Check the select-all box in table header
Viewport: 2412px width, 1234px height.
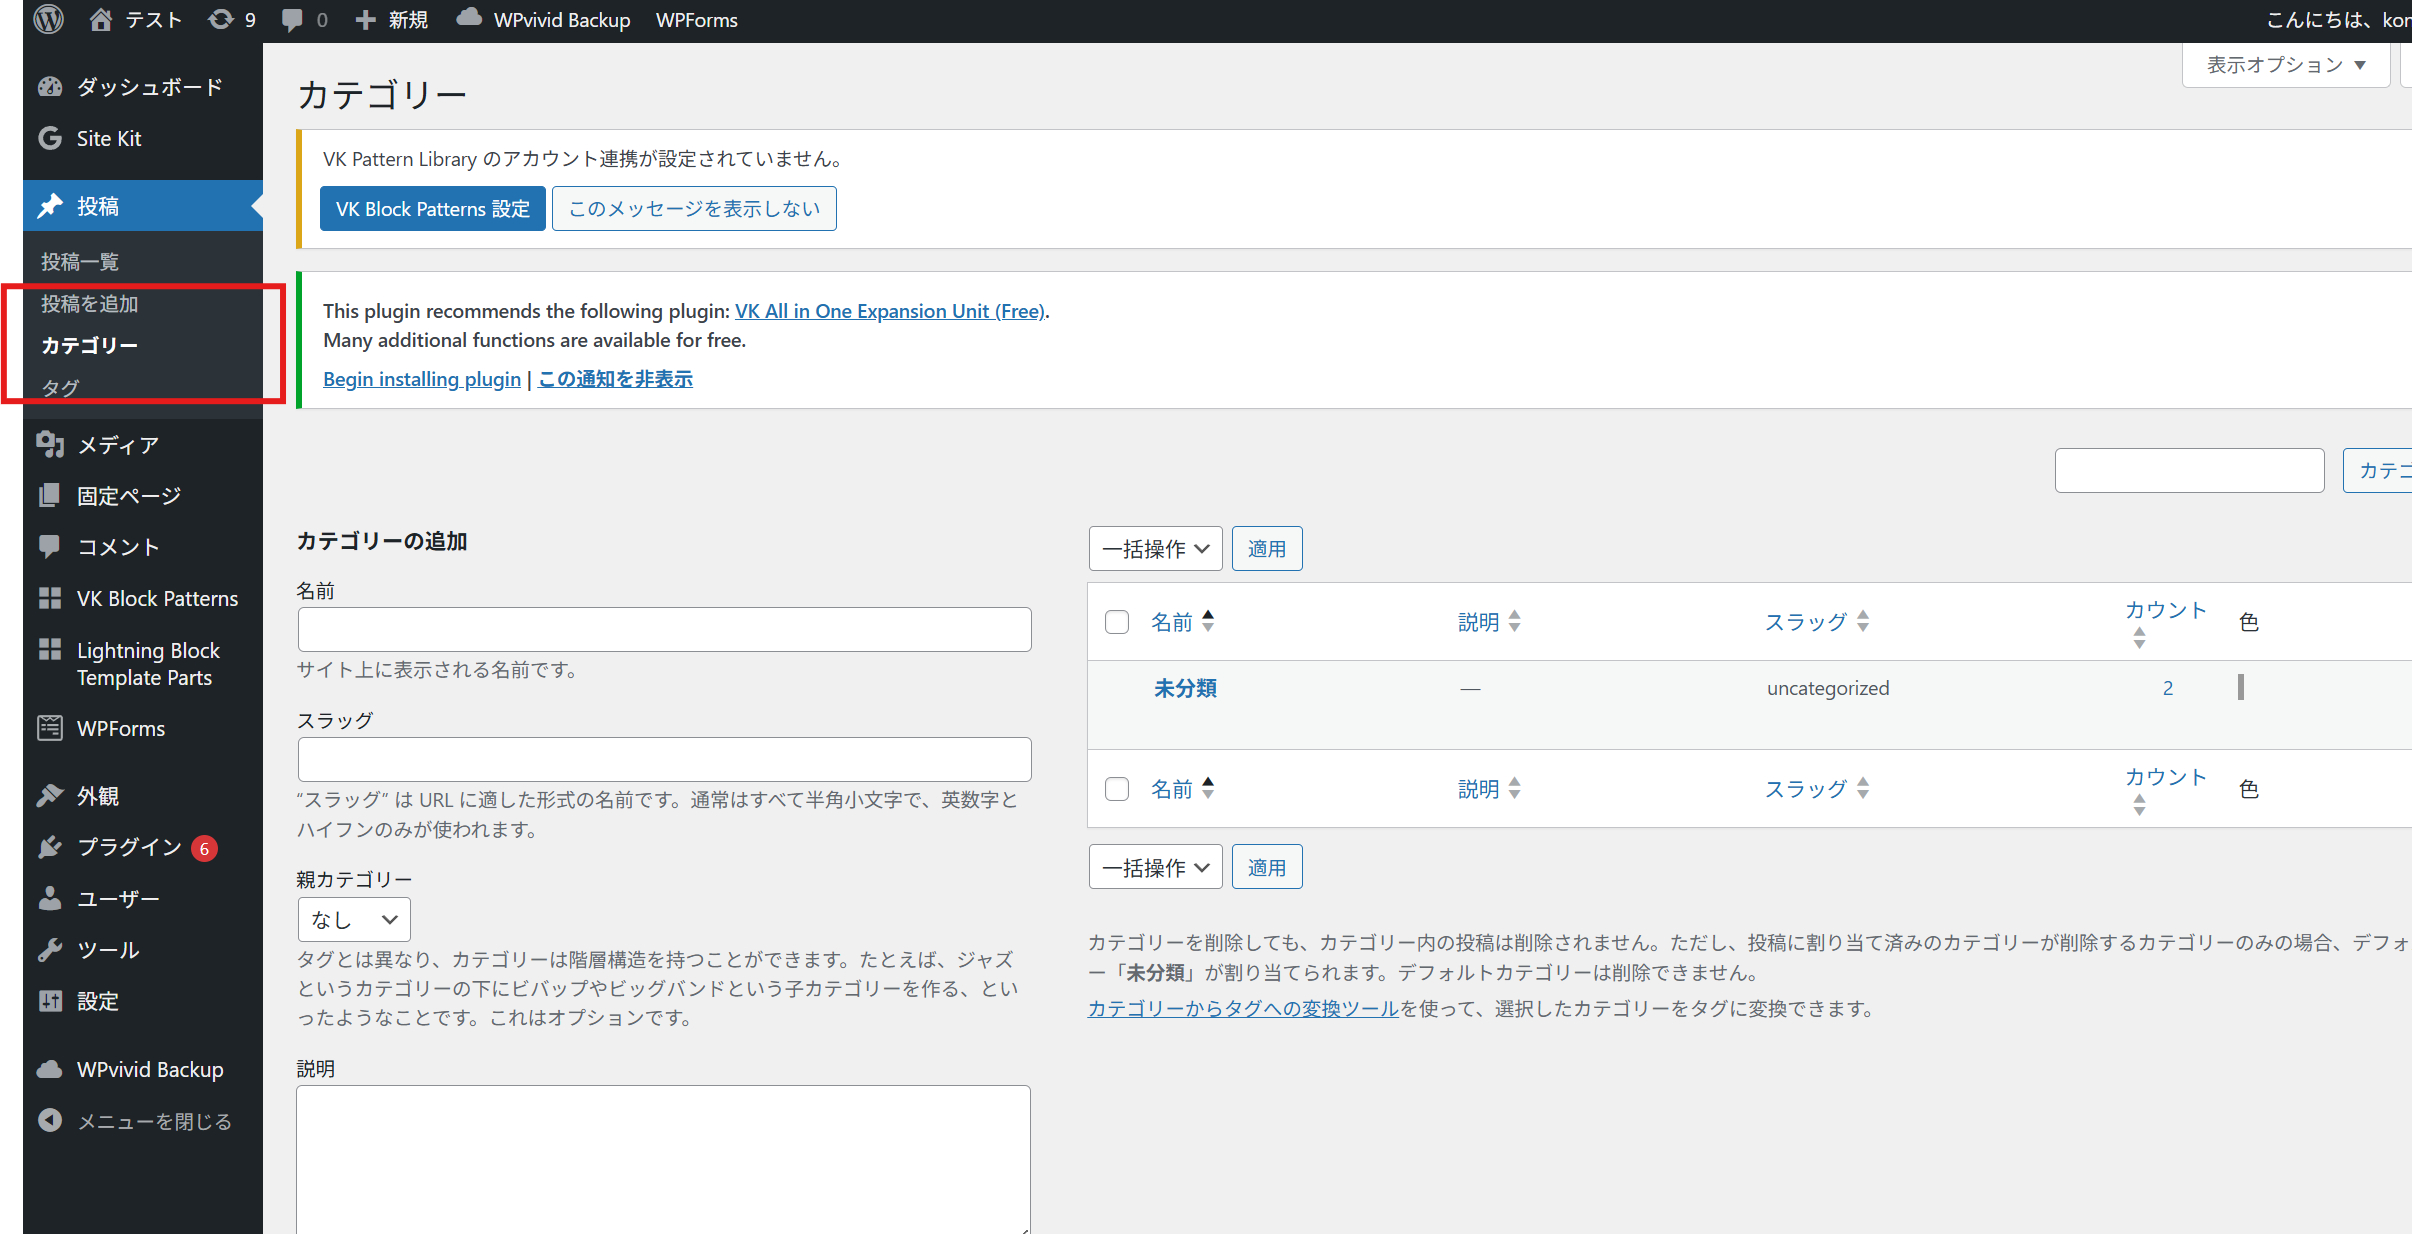[x=1117, y=622]
